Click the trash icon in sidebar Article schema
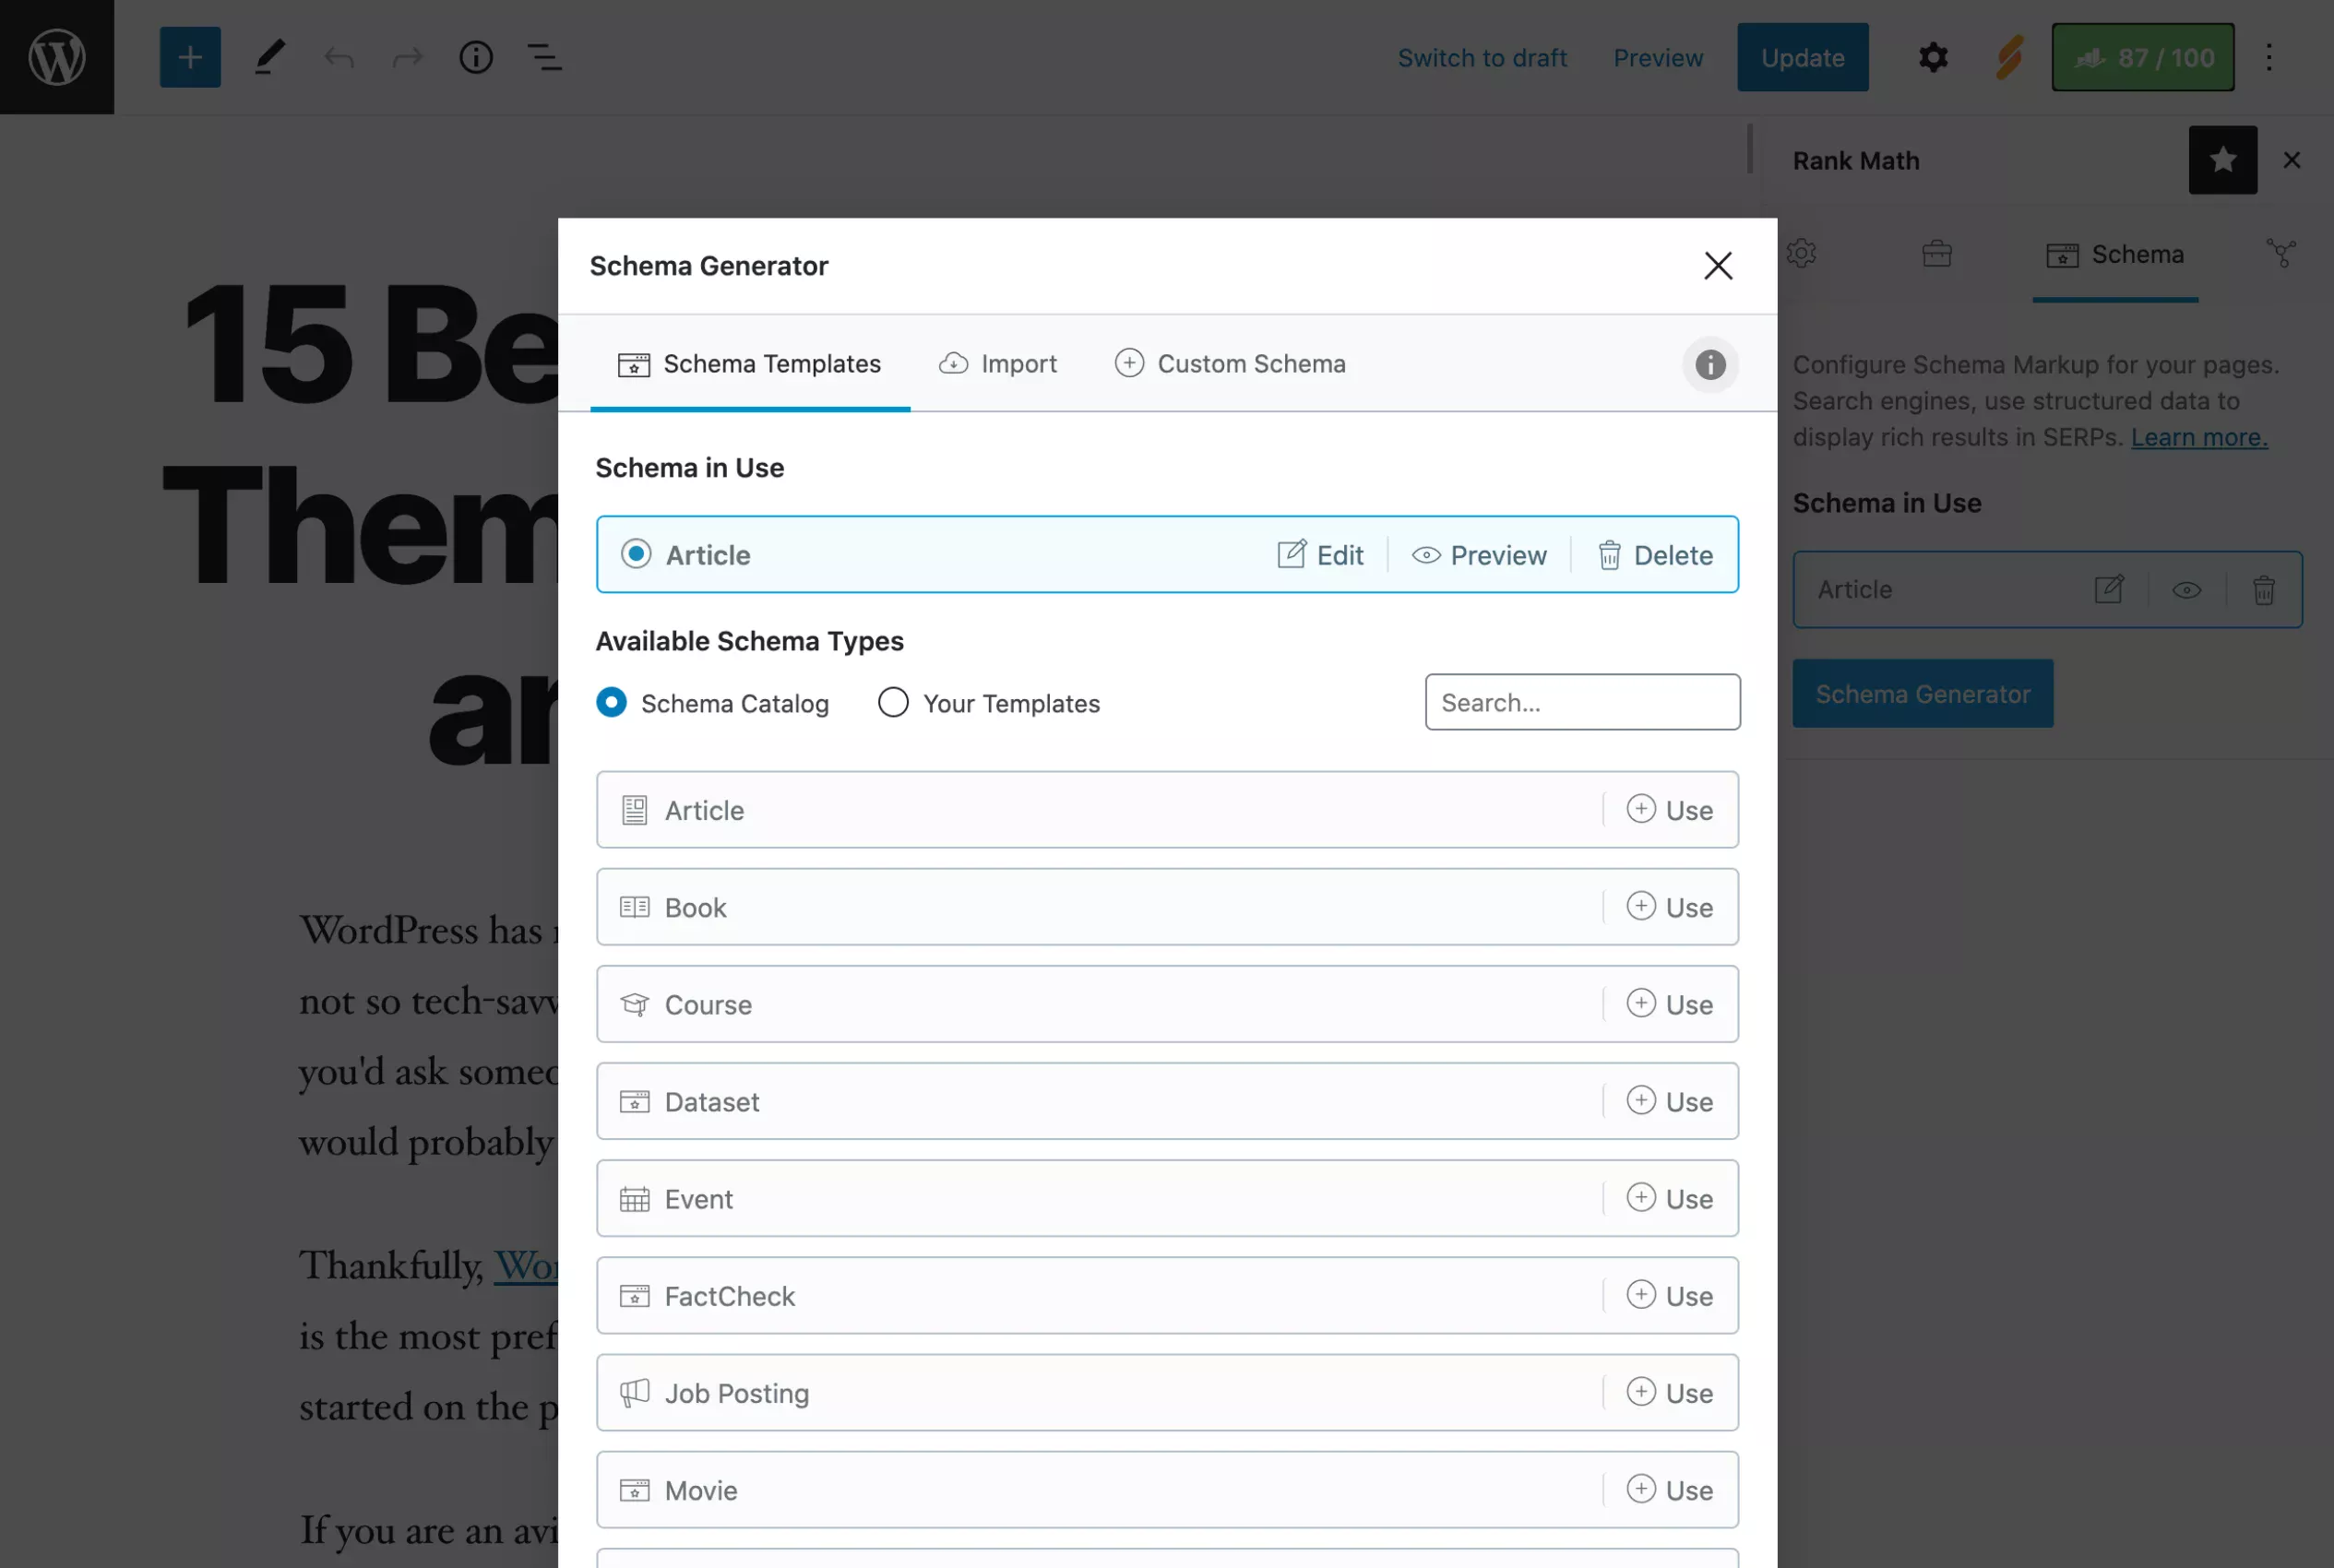Screen dimensions: 2334x1568 tap(2264, 590)
